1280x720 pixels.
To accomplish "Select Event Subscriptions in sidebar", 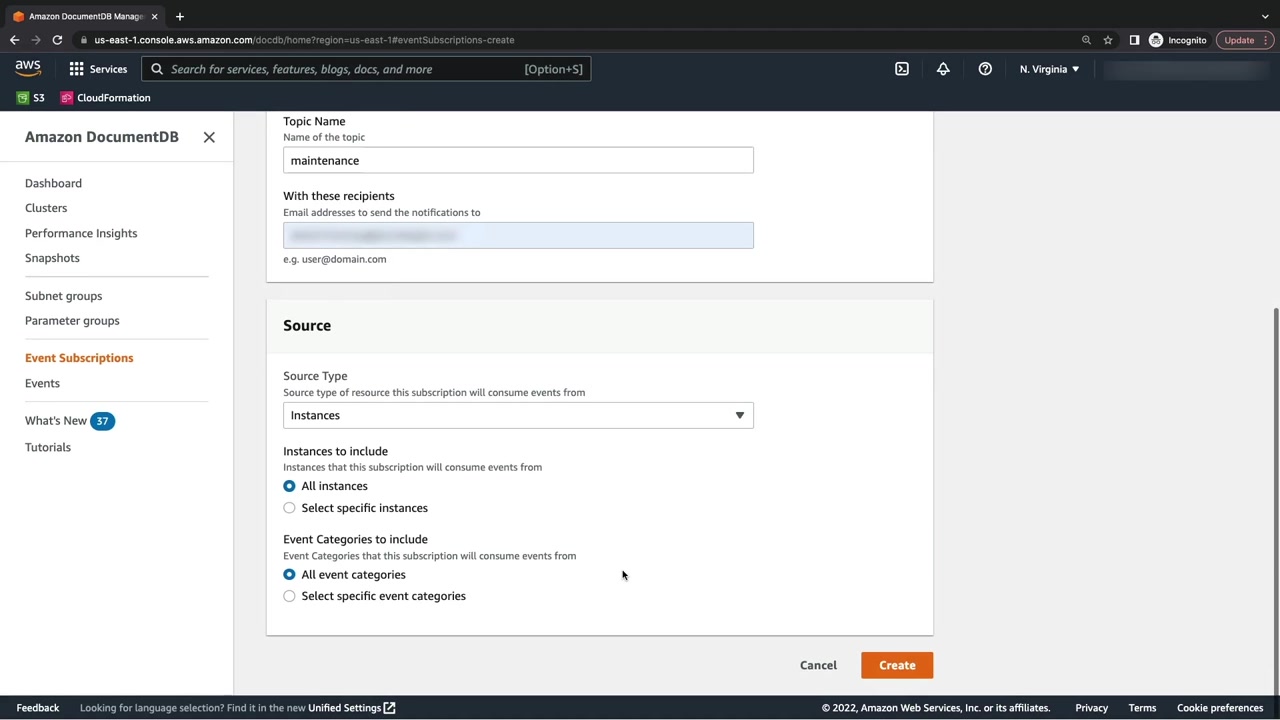I will (x=79, y=358).
